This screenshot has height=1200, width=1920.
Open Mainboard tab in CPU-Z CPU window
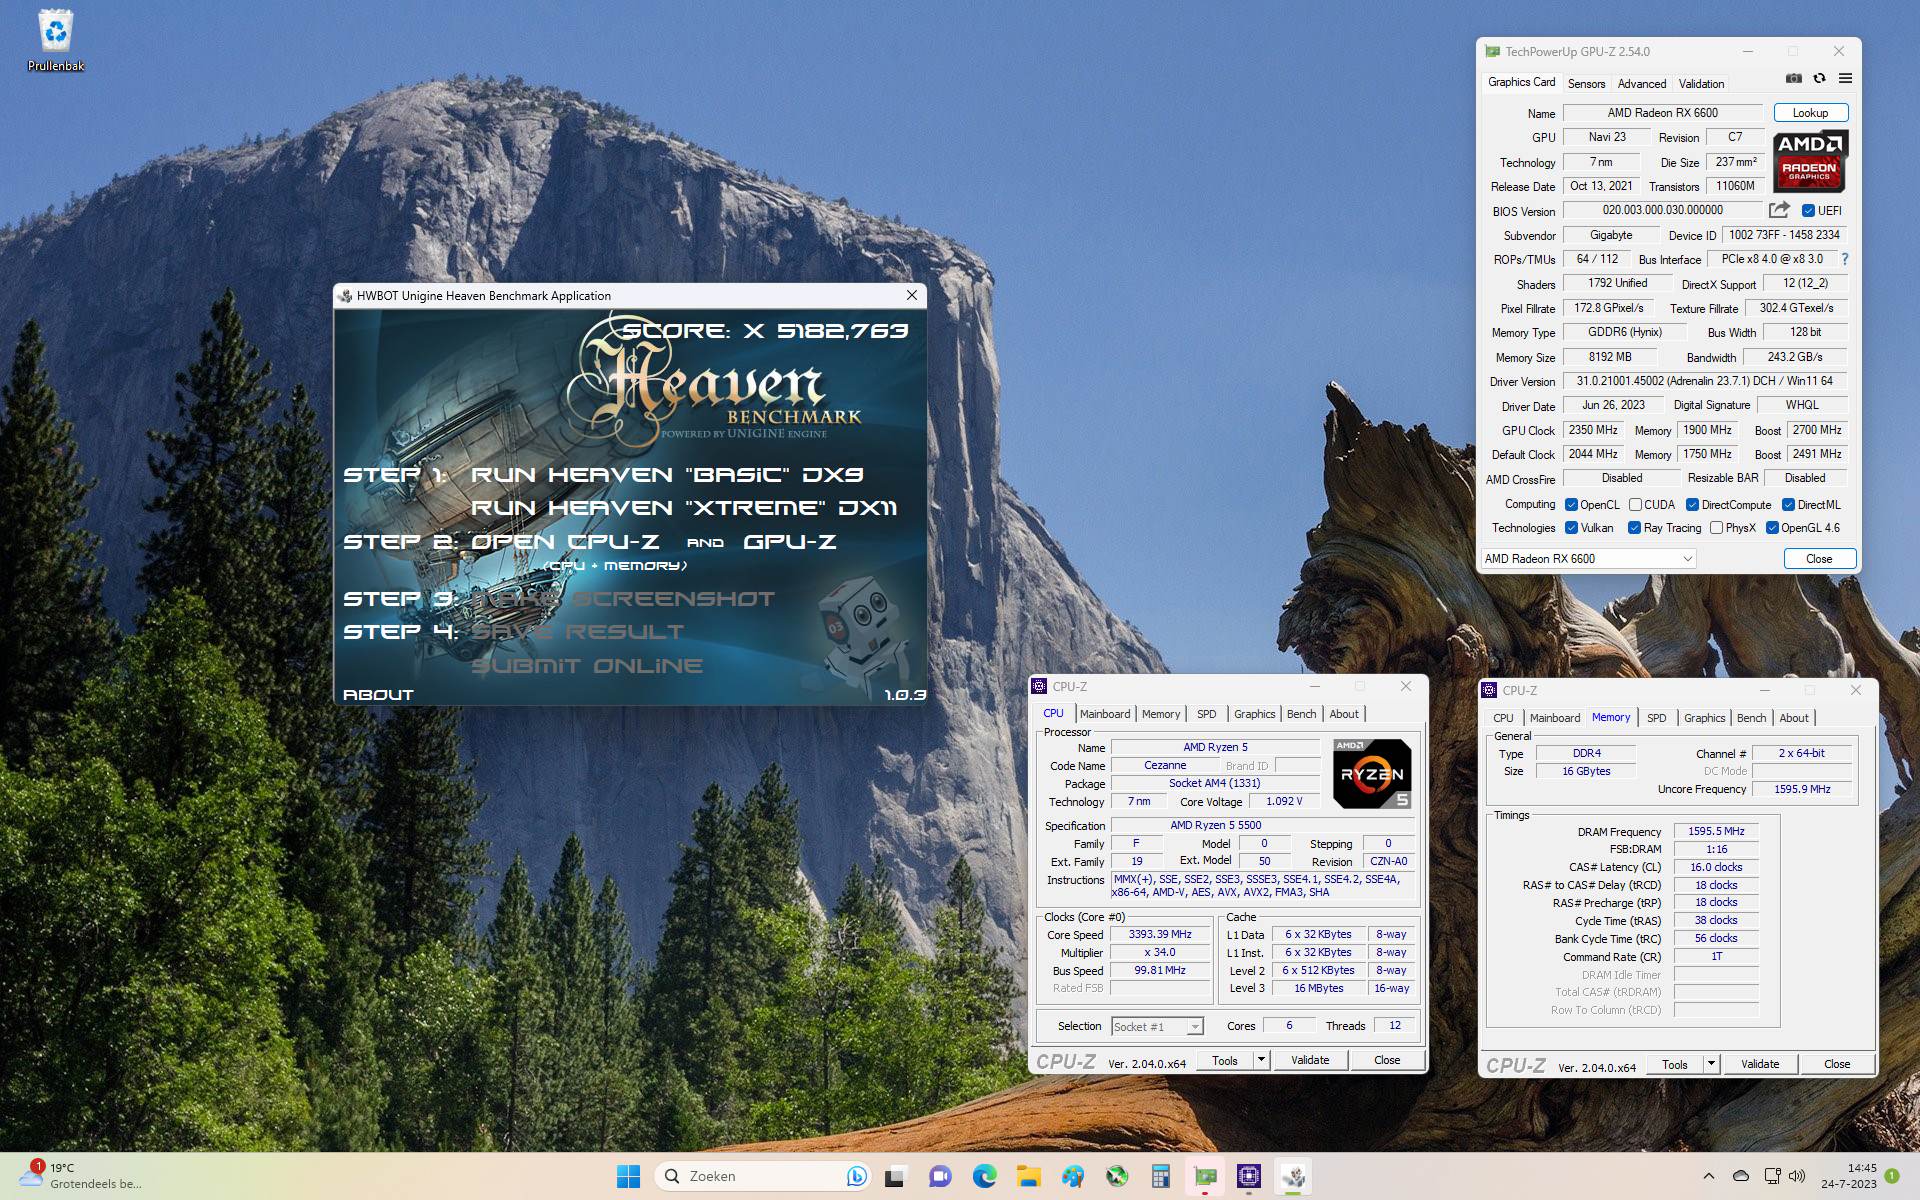coord(1105,714)
